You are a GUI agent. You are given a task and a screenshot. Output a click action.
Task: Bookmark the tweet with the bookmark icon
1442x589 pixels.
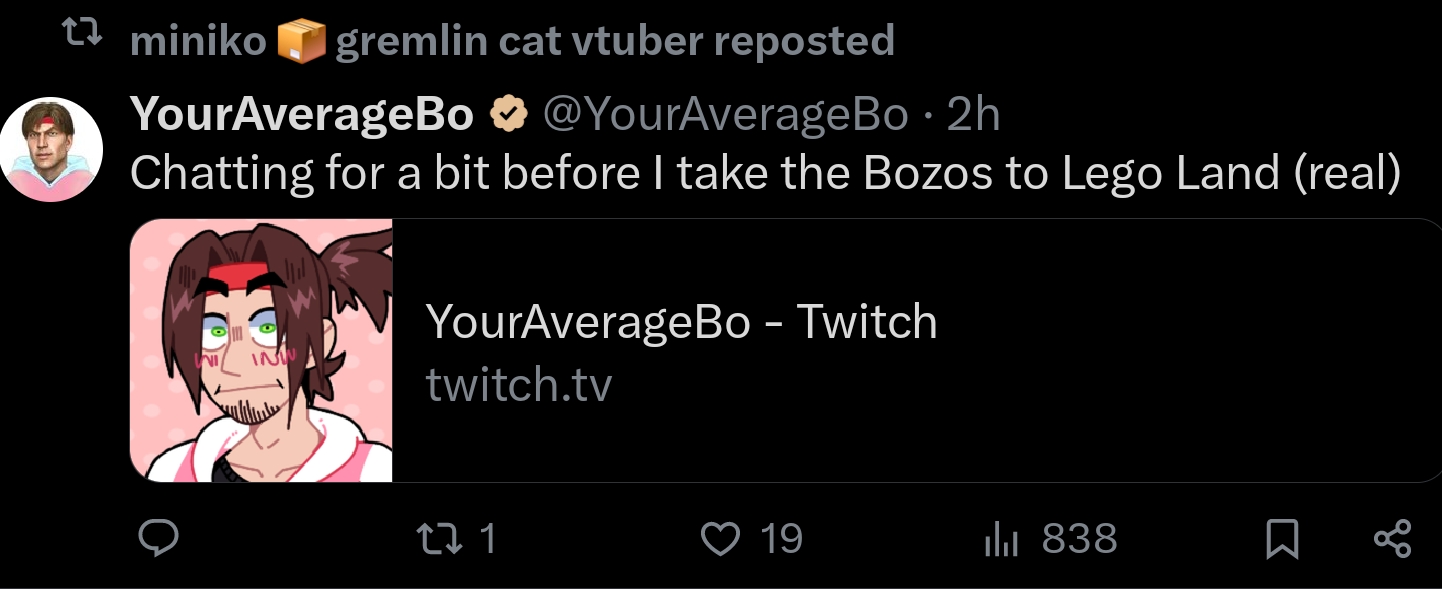pos(1281,540)
